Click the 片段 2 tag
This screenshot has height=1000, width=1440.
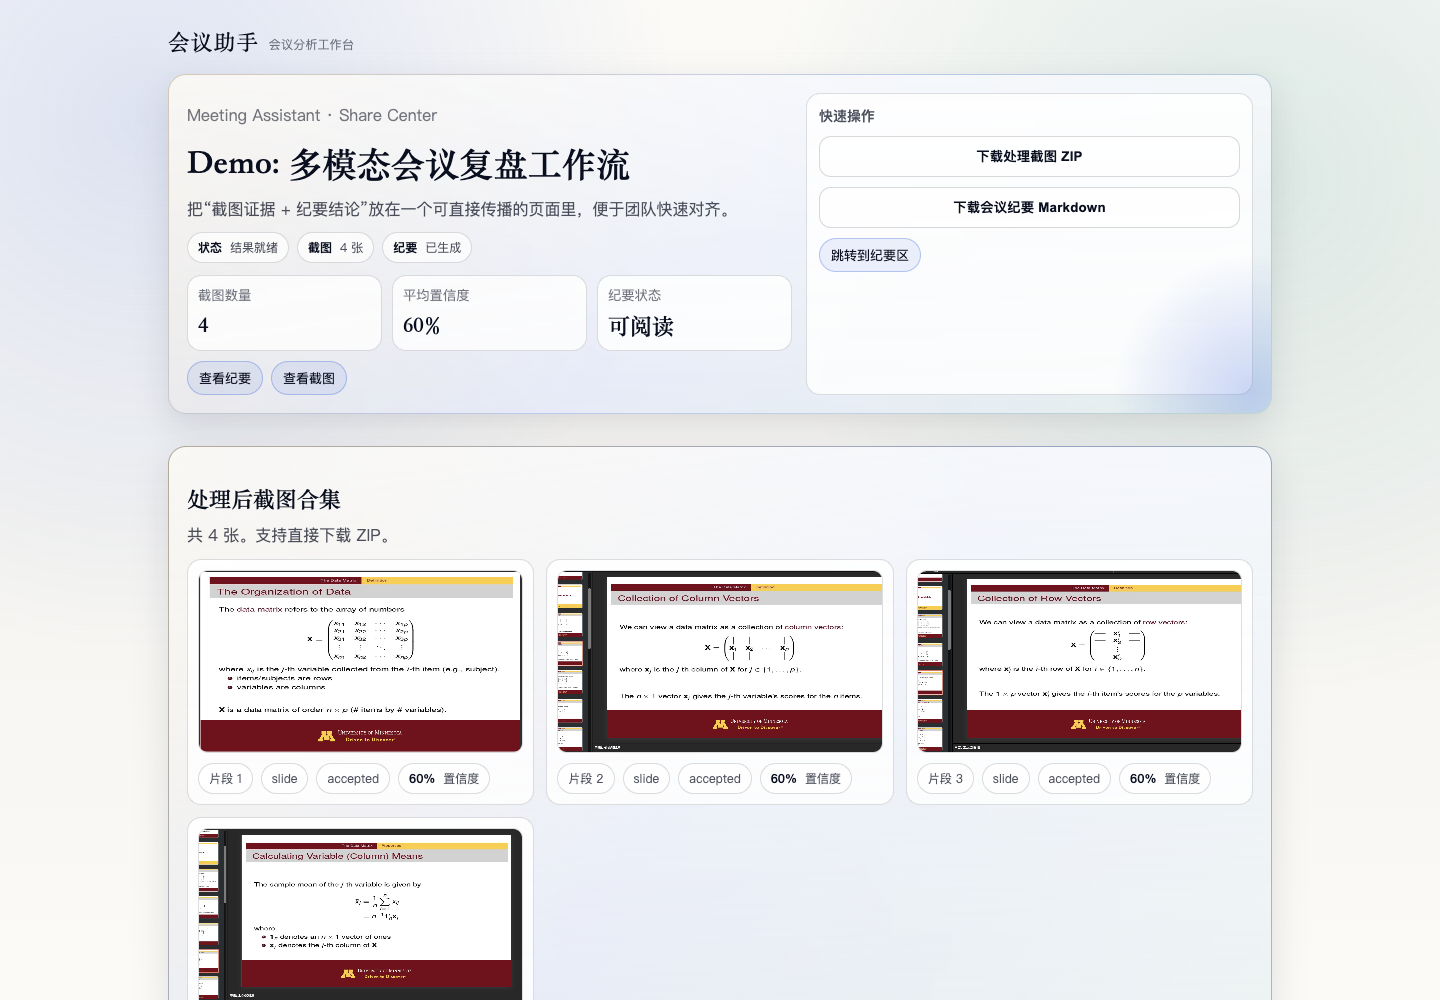[x=586, y=778]
